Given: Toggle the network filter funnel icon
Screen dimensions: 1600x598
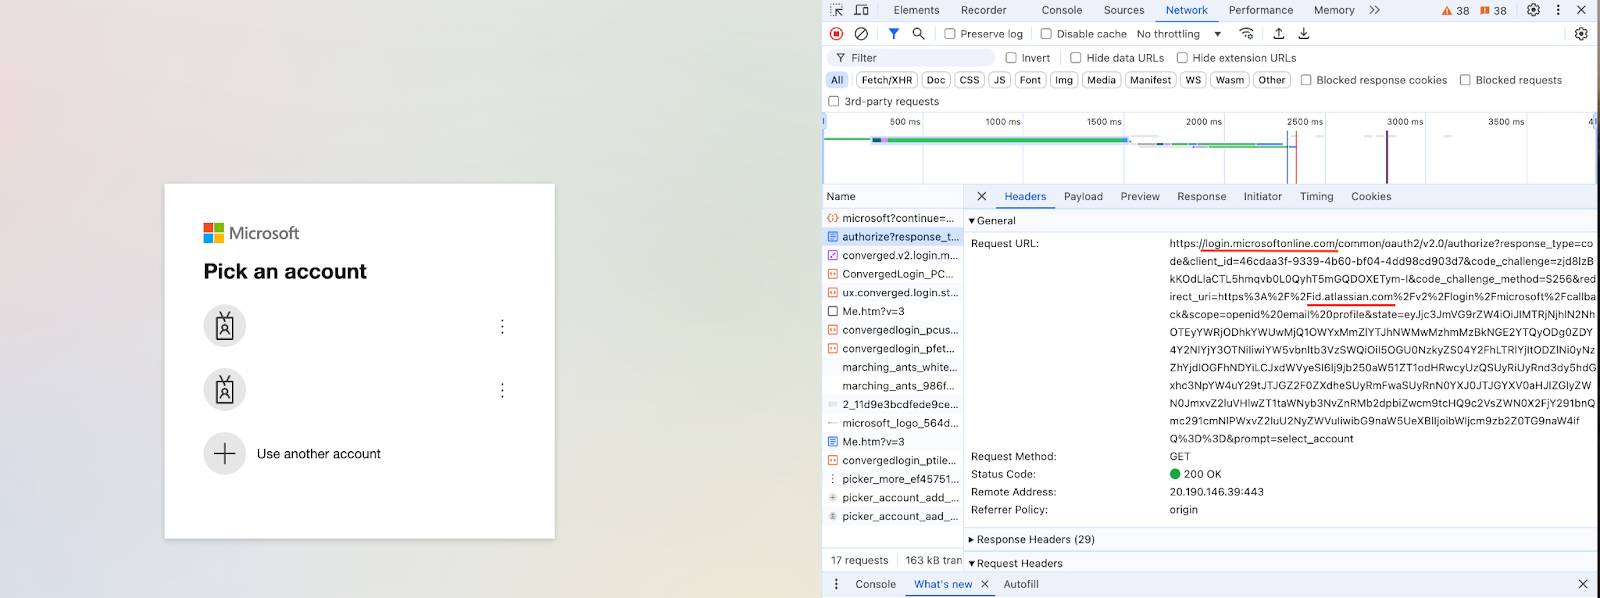Looking at the screenshot, I should pos(894,34).
